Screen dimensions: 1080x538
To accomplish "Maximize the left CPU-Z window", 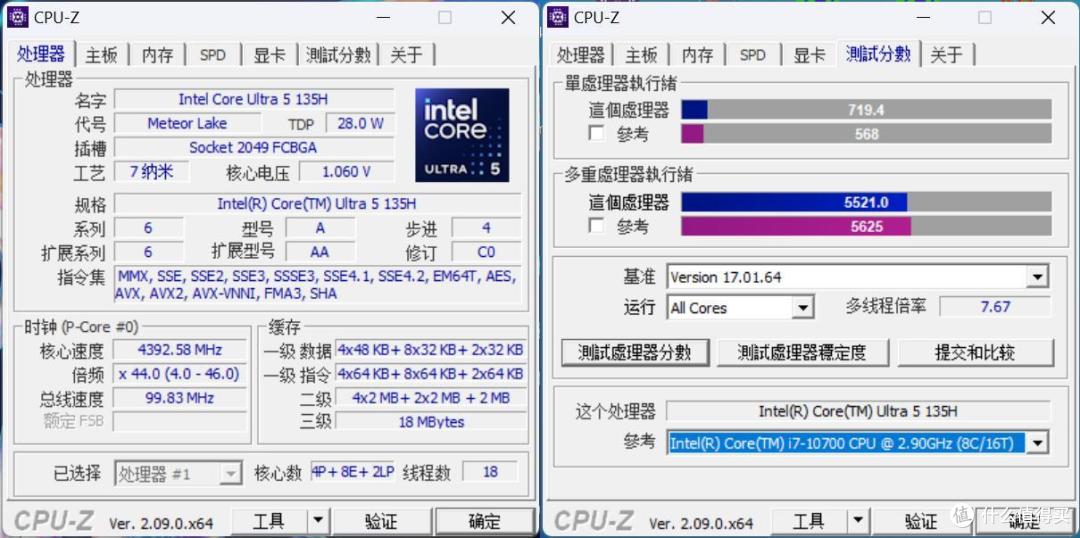I will [445, 18].
